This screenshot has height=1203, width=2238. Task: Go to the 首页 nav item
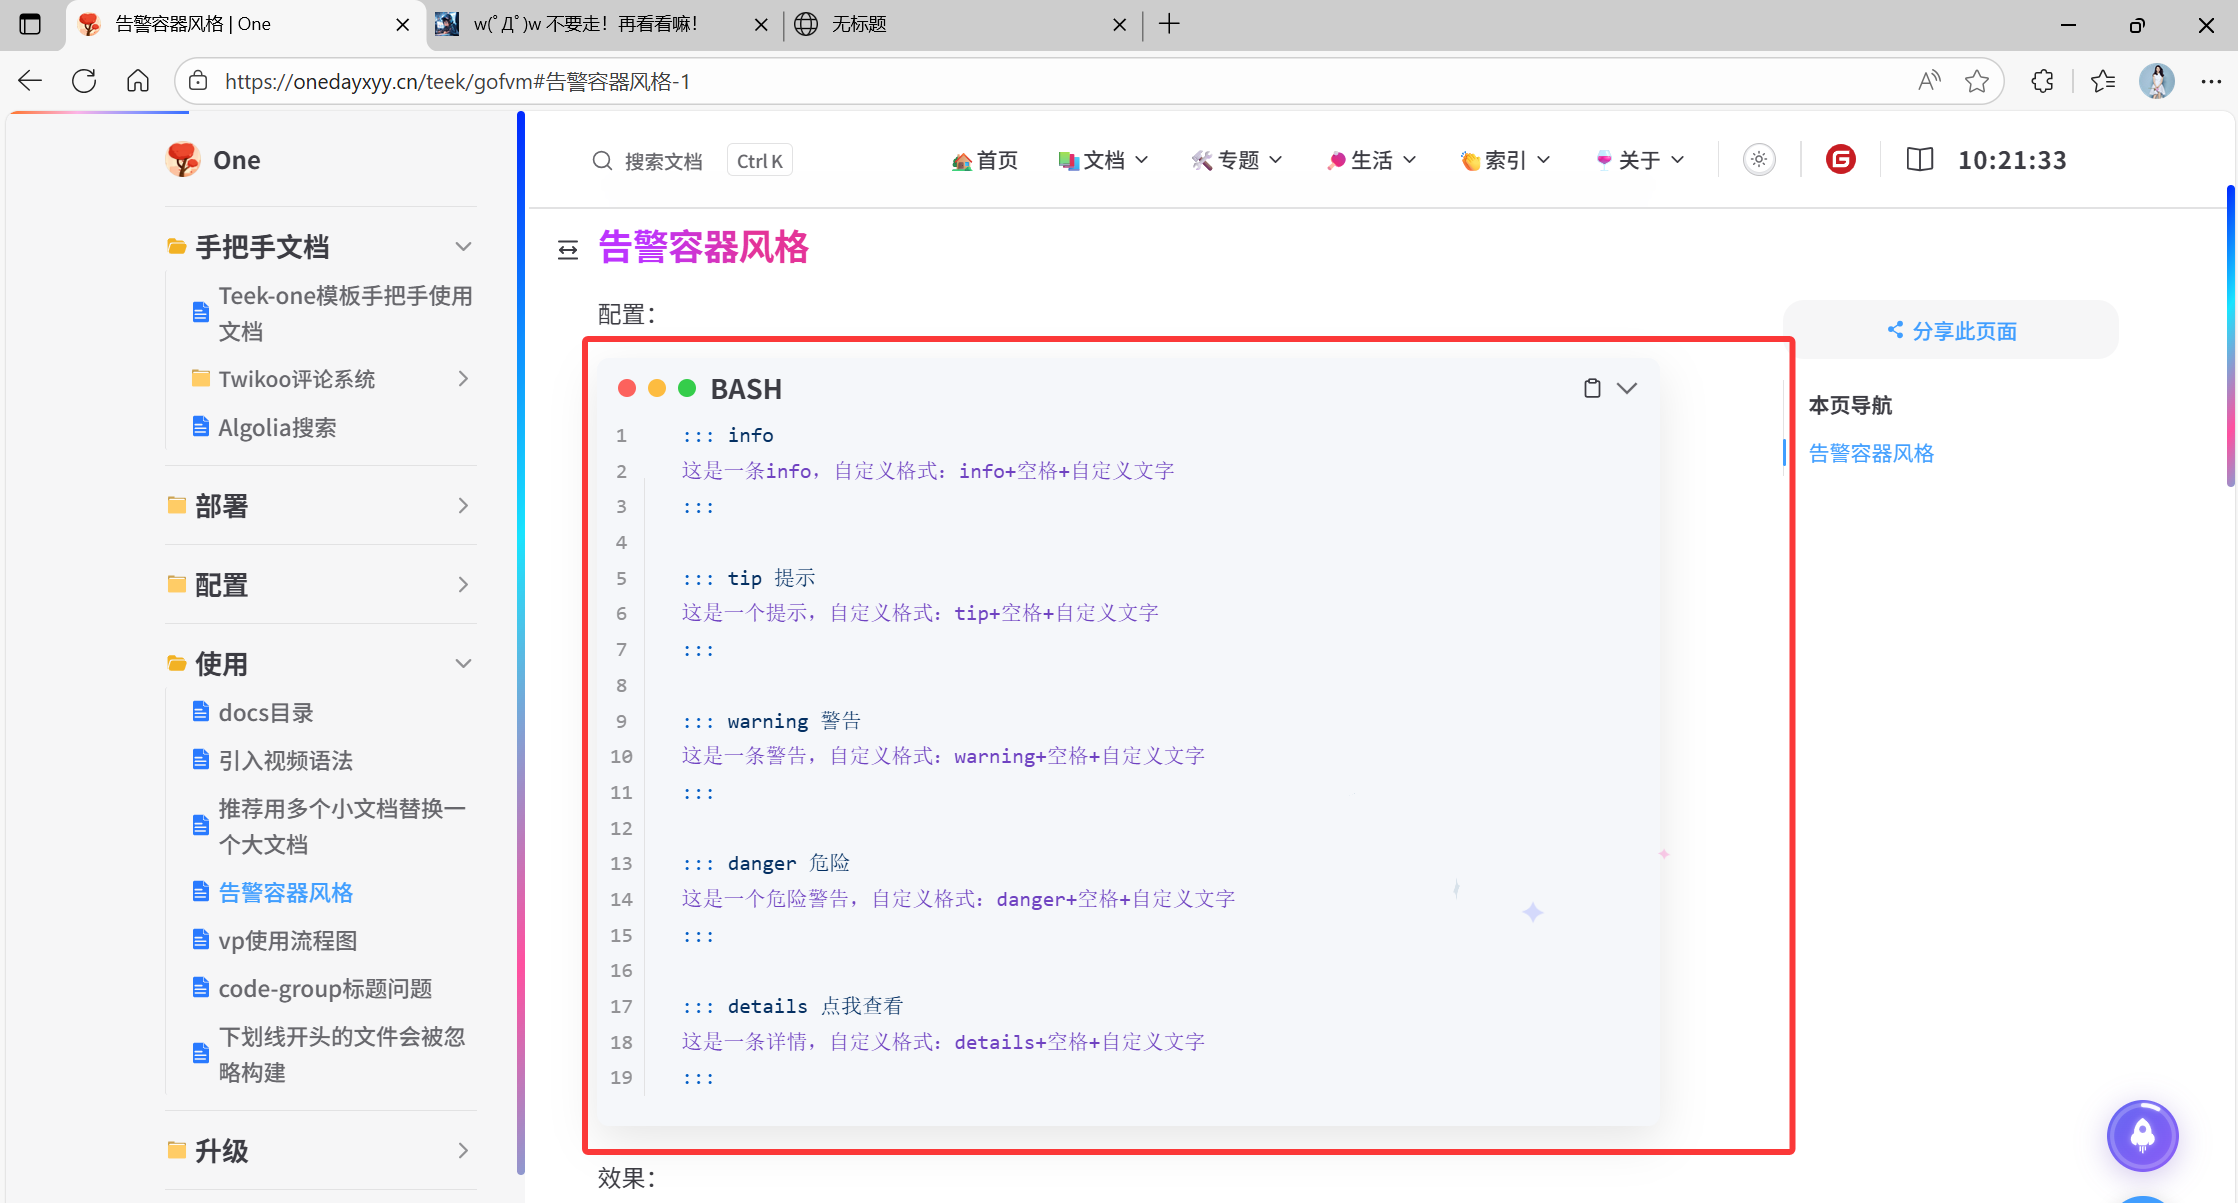click(x=985, y=160)
